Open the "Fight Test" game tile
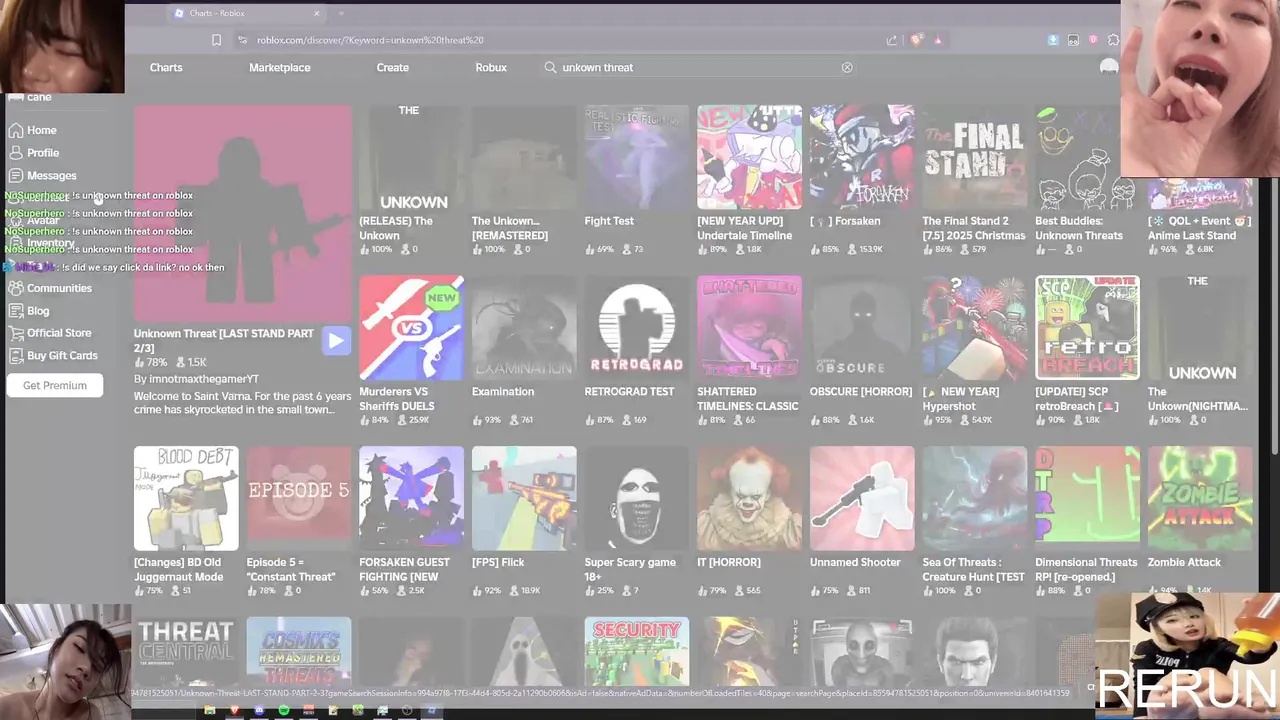 636,180
